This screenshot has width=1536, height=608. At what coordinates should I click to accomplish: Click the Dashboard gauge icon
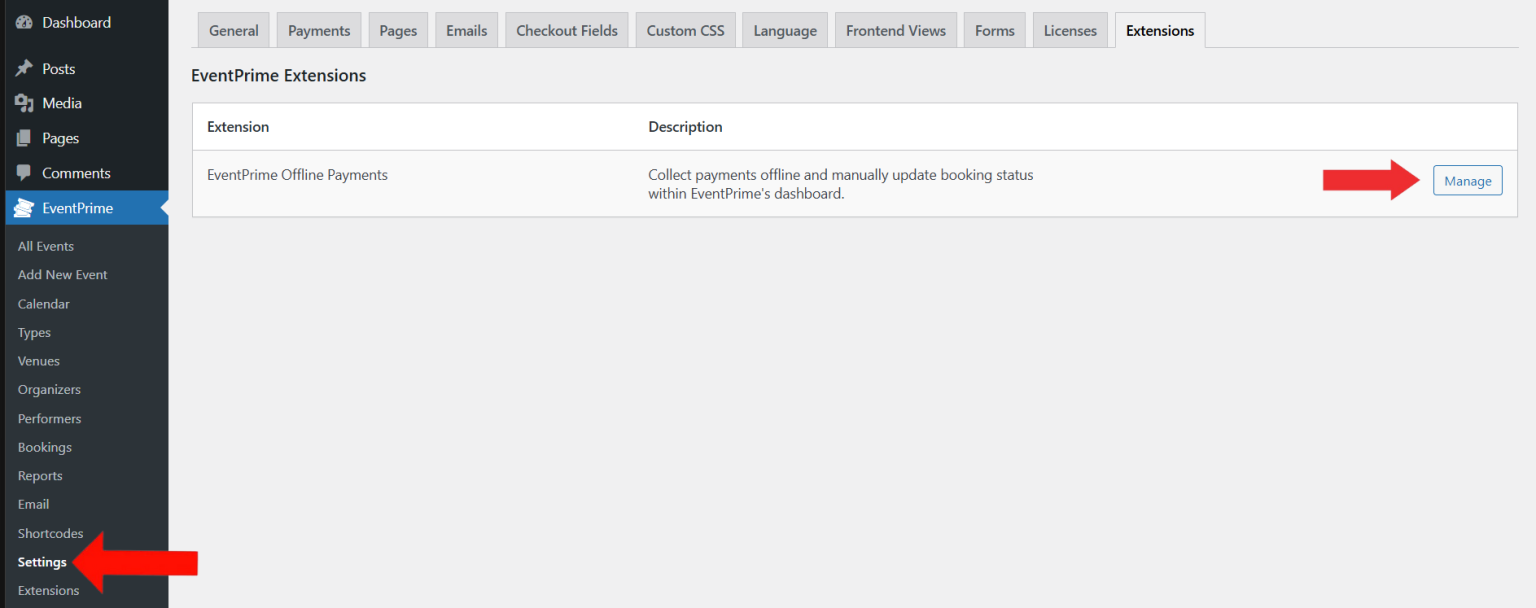[25, 22]
